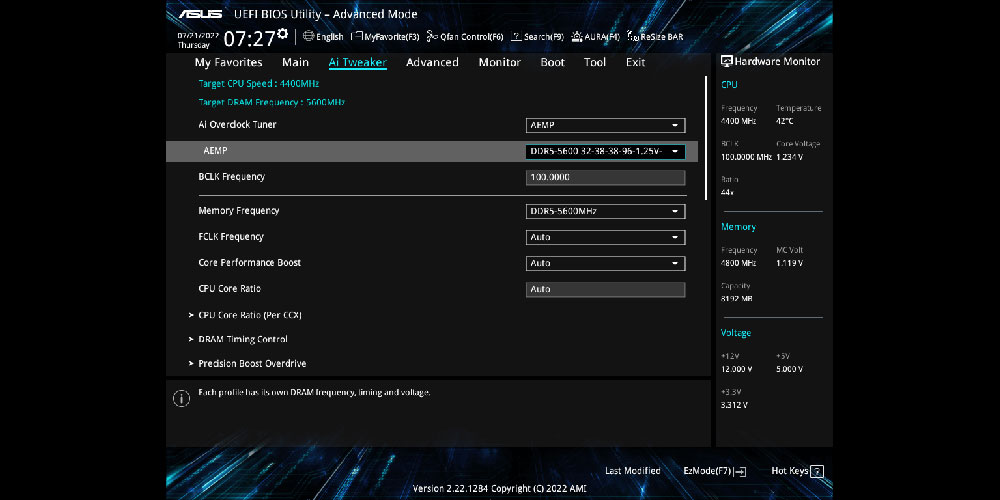
Task: Expand CPU Core Ratio (Per CCX)
Action: pyautogui.click(x=249, y=315)
